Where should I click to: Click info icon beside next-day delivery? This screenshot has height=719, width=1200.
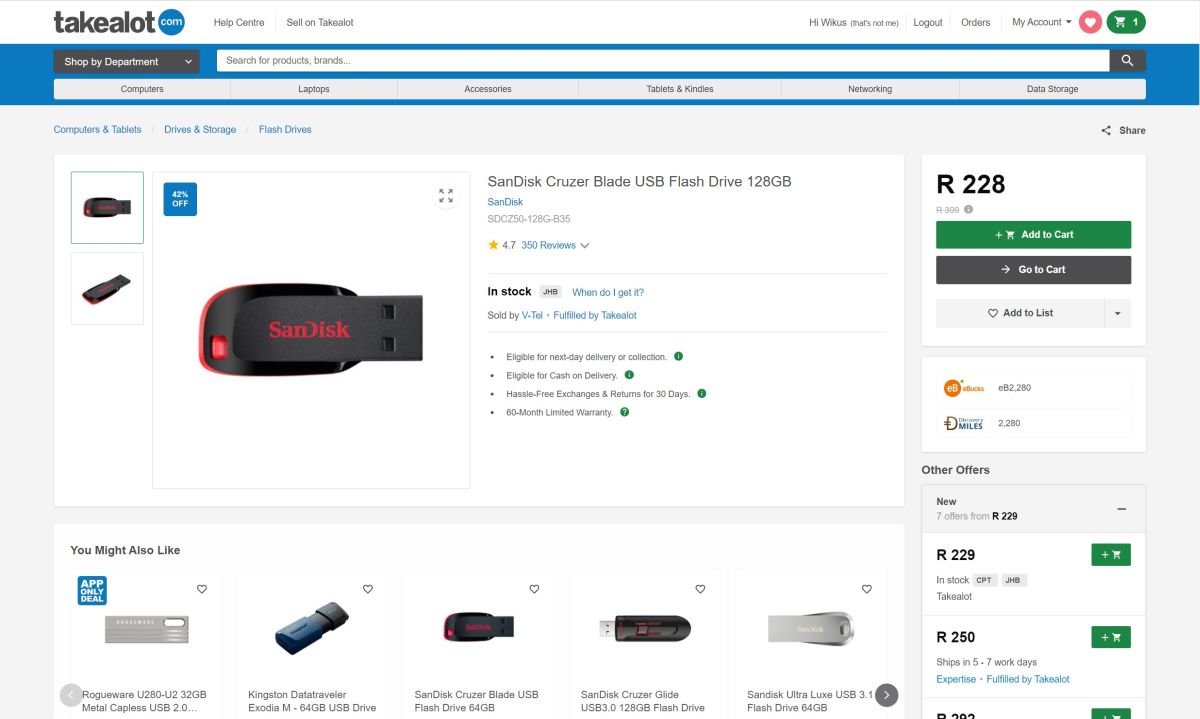tap(678, 356)
